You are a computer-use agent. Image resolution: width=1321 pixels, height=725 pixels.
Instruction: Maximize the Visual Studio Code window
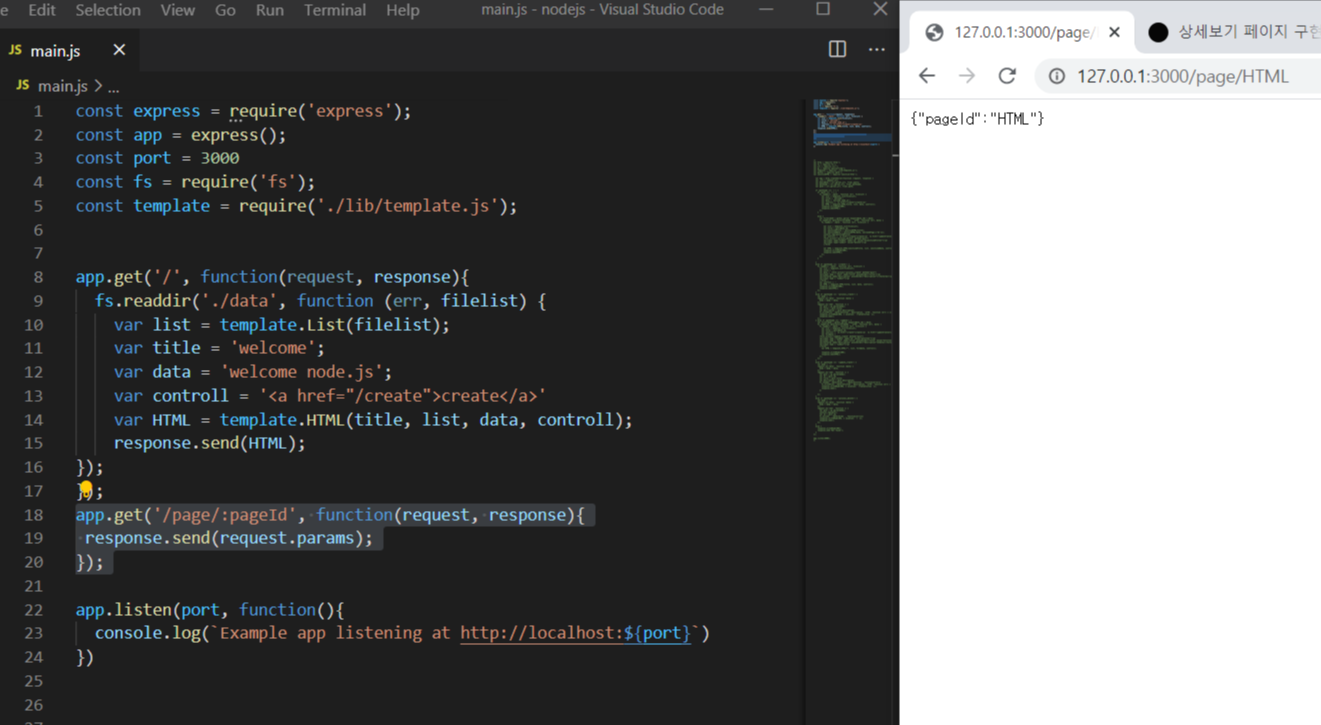[823, 10]
